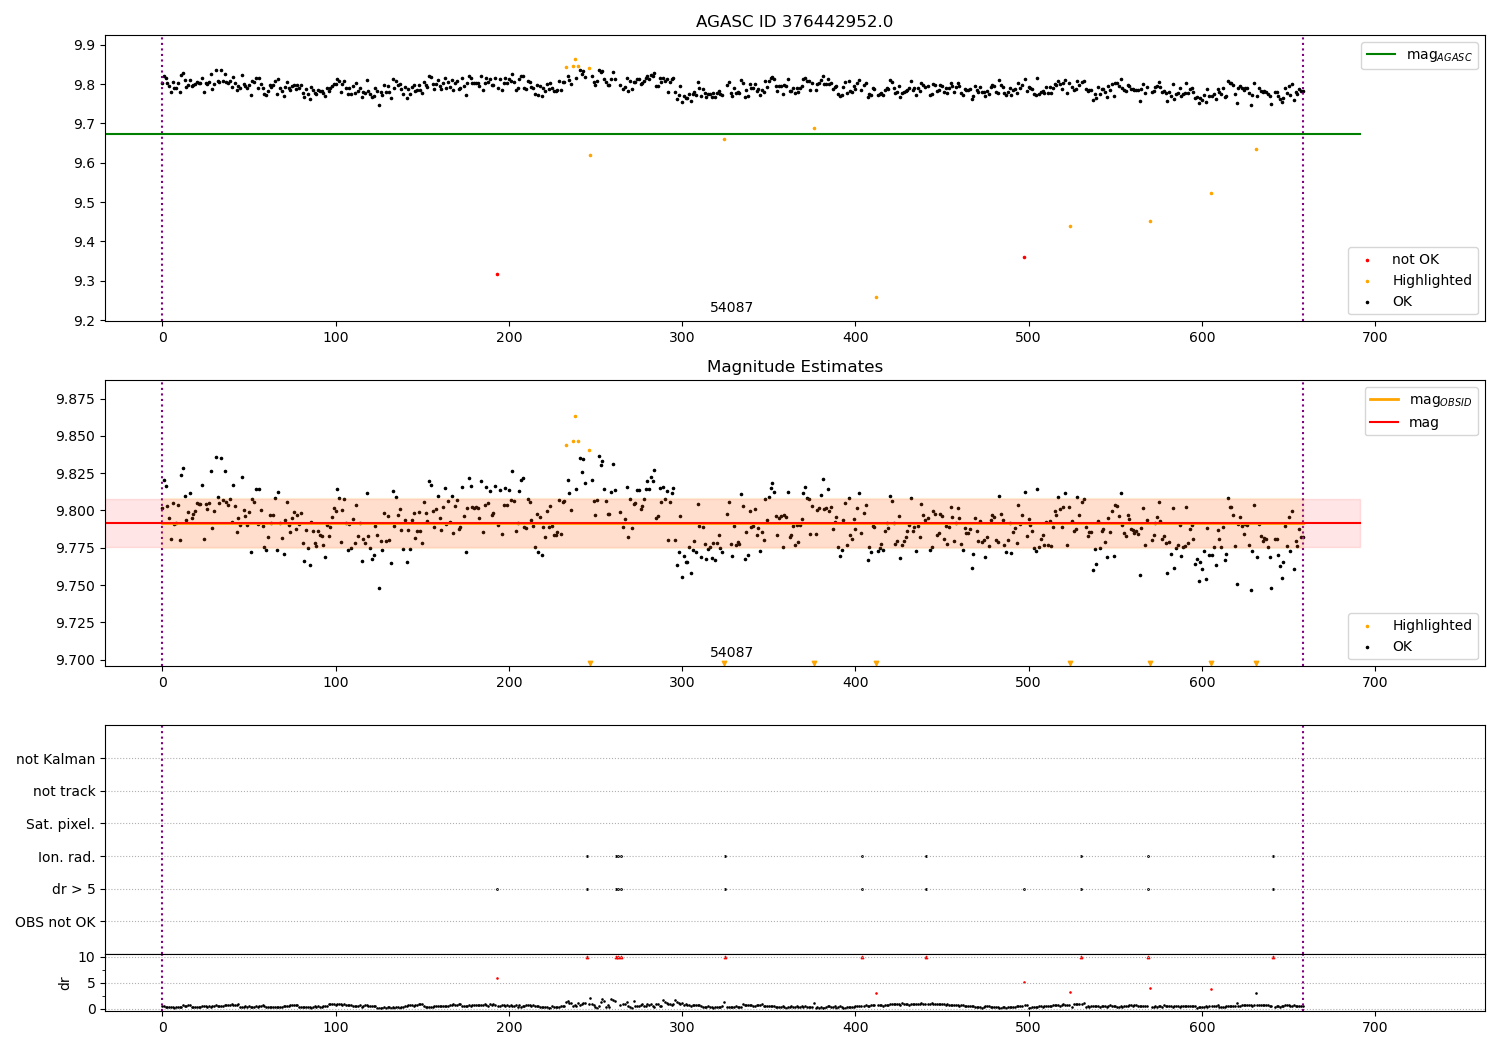The image size is (1500, 1050).
Task: Click the 9.700 y-axis tick label
Action: point(76,660)
